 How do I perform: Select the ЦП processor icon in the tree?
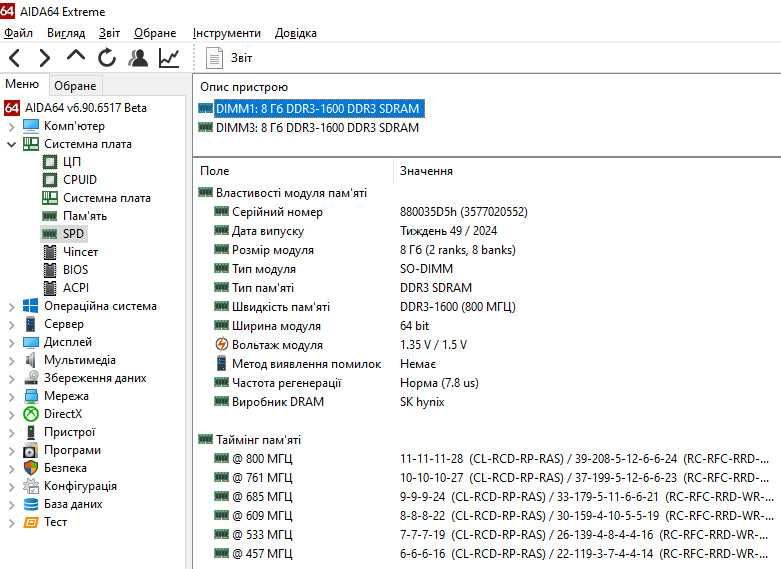click(x=50, y=162)
